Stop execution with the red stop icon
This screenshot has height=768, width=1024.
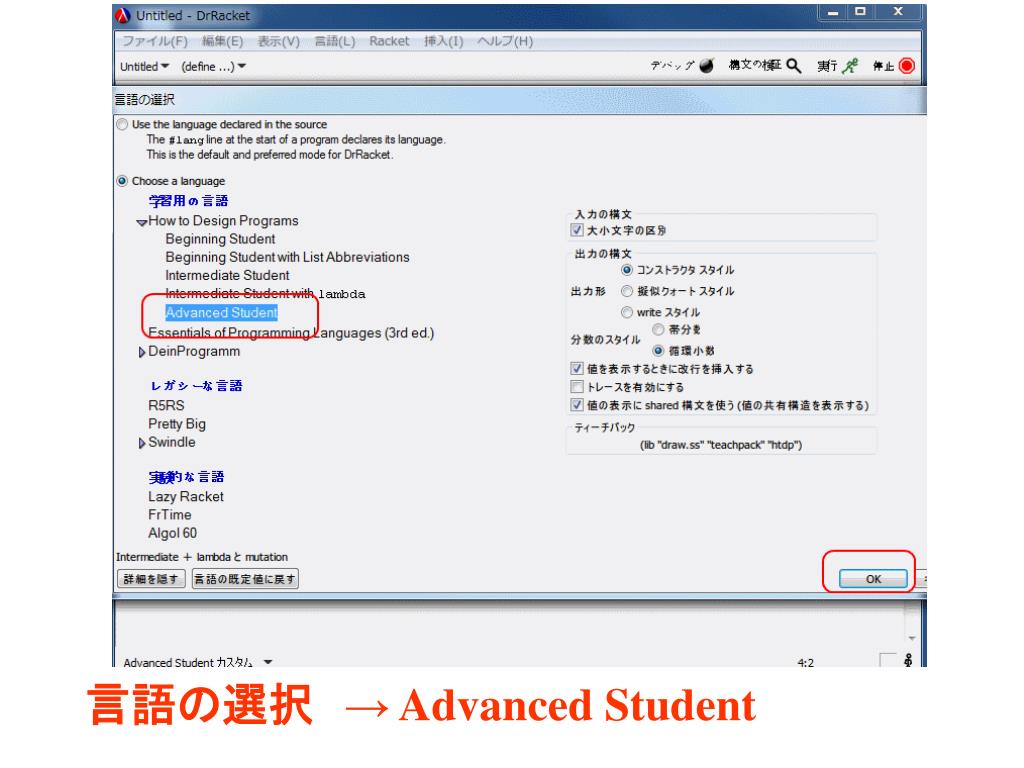point(906,65)
